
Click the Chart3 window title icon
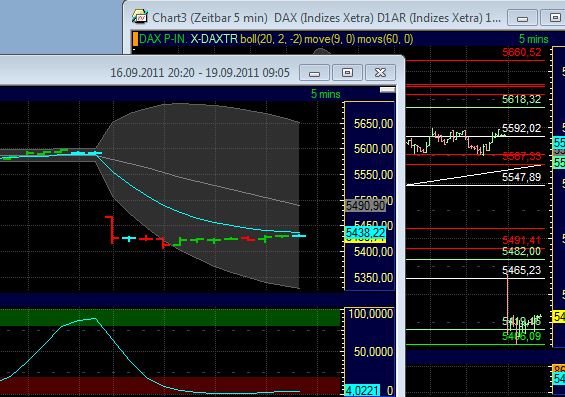point(139,17)
